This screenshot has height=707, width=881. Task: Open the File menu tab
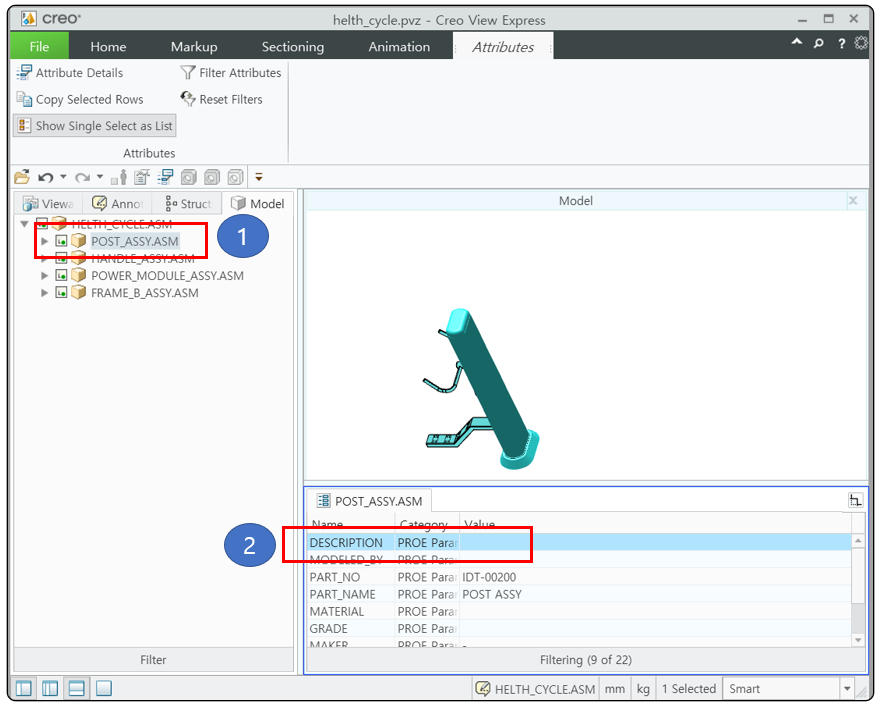coord(39,46)
